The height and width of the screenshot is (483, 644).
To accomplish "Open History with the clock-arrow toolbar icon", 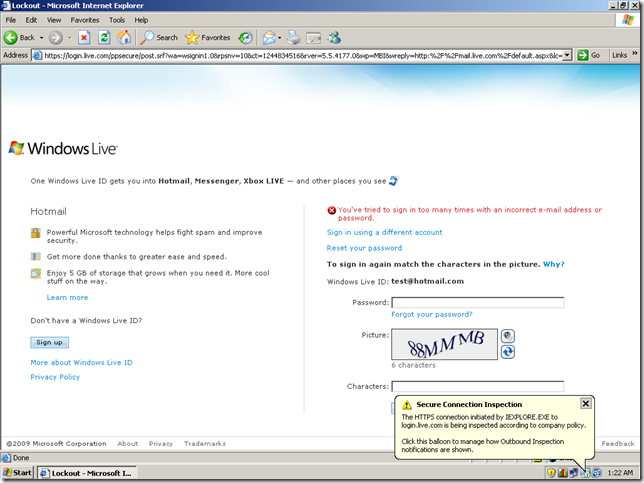I will pos(245,38).
